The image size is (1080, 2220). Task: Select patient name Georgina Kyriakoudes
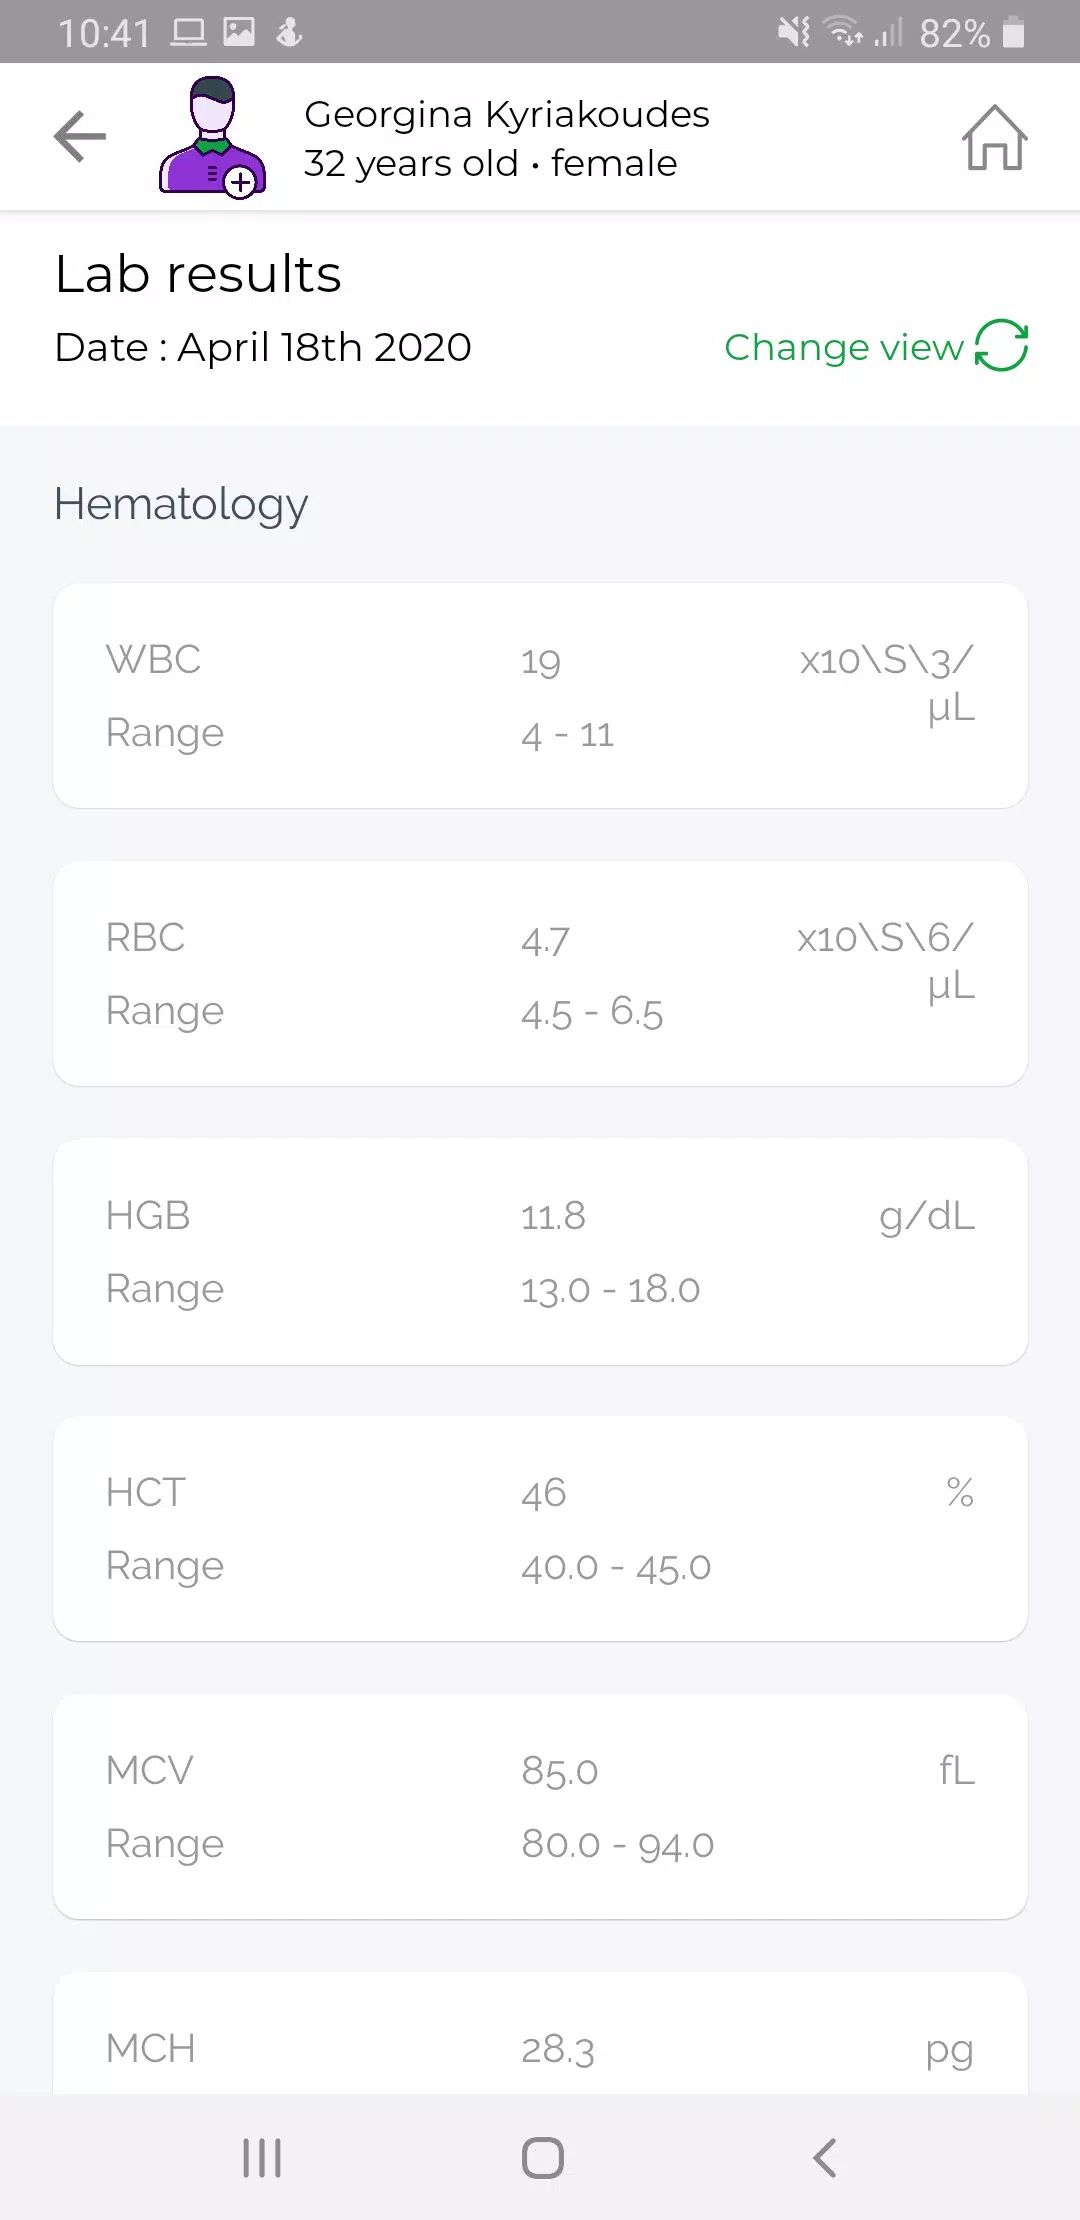507,114
